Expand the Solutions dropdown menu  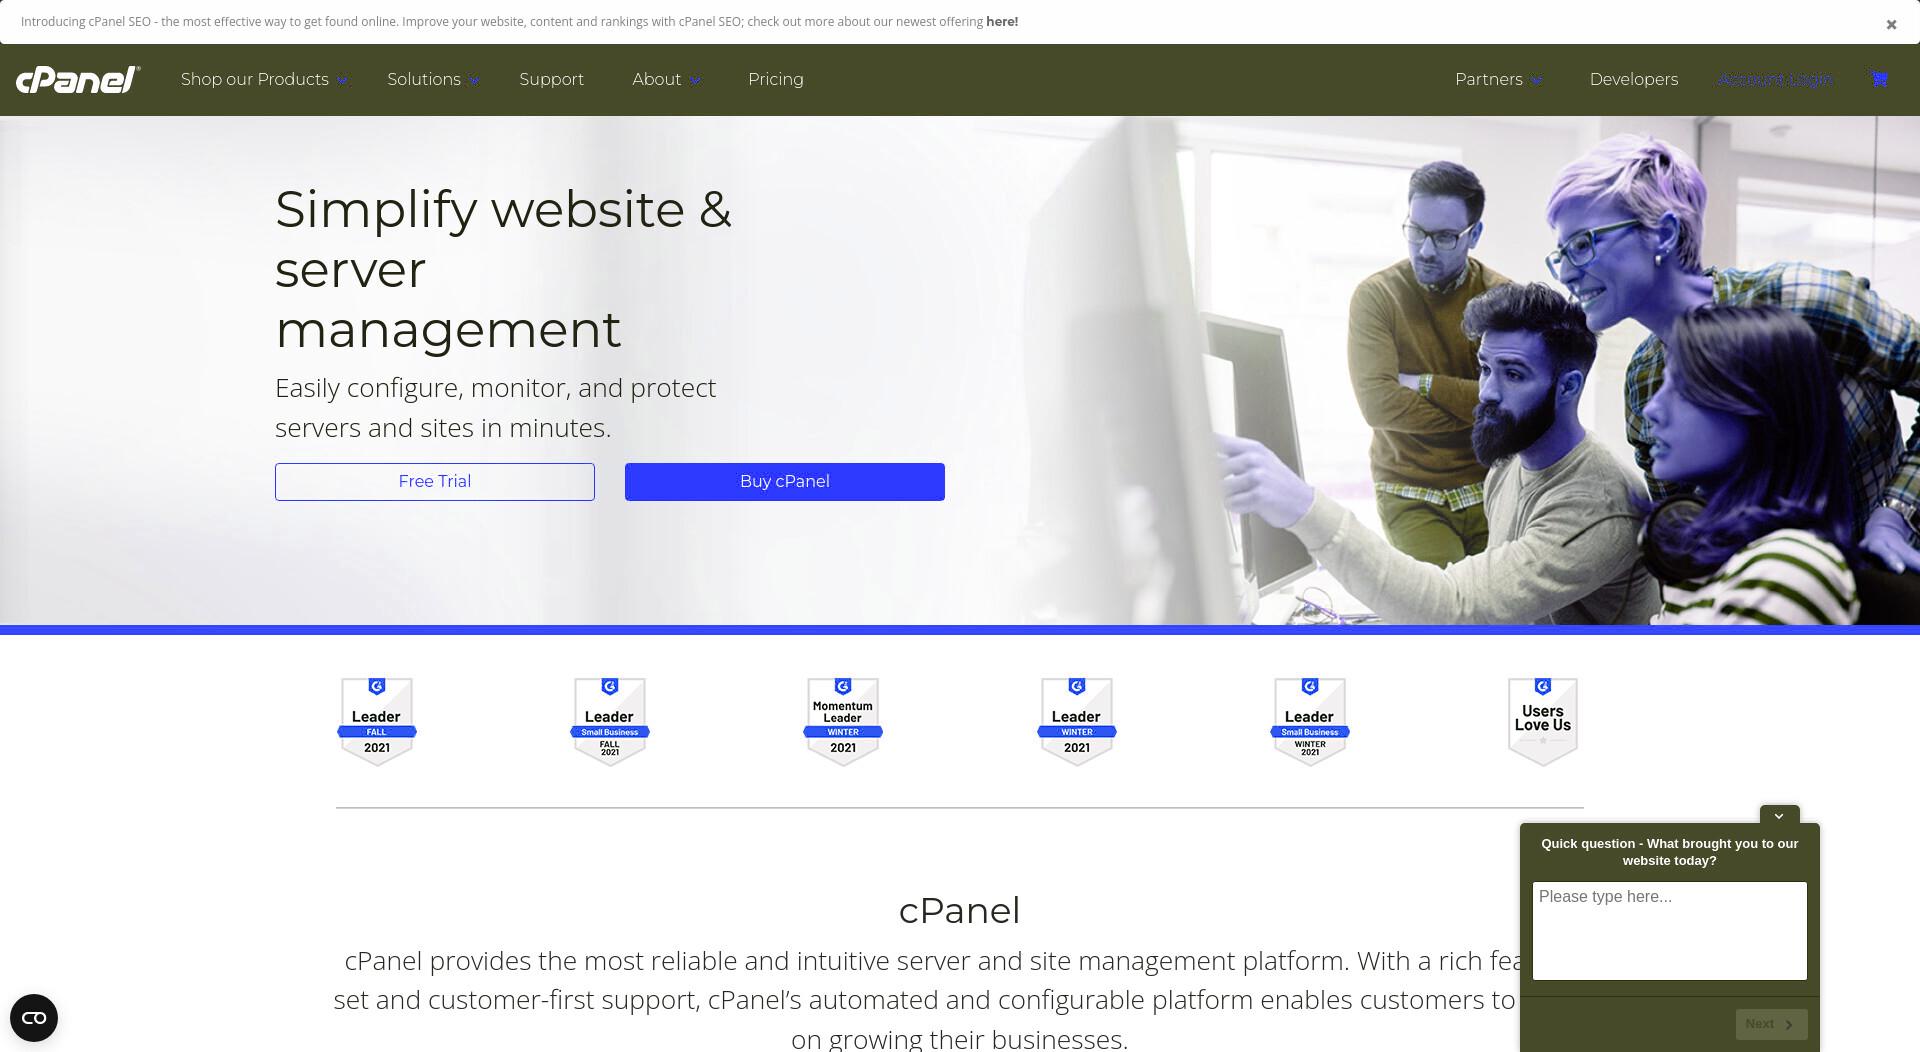click(x=433, y=79)
